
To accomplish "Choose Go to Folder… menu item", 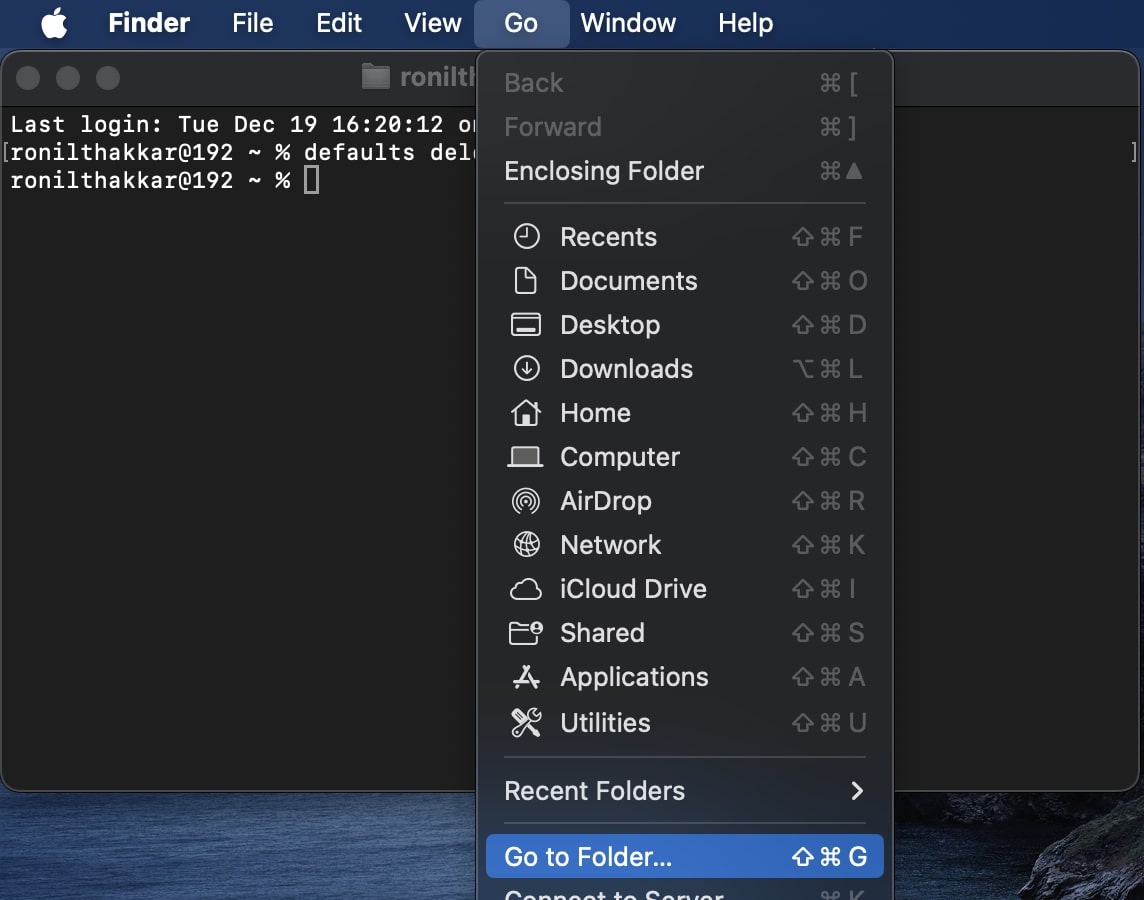I will click(684, 856).
